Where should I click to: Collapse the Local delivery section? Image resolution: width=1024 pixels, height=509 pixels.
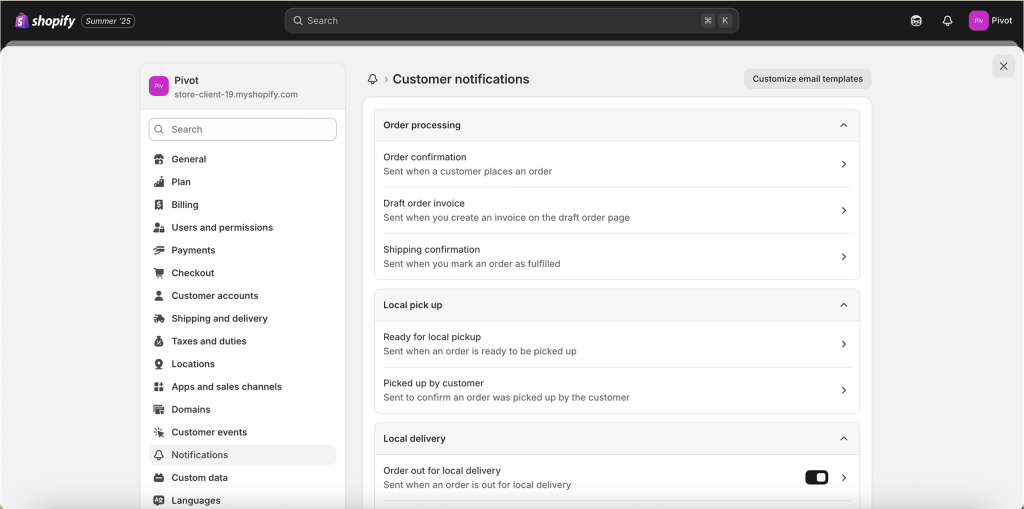point(844,439)
